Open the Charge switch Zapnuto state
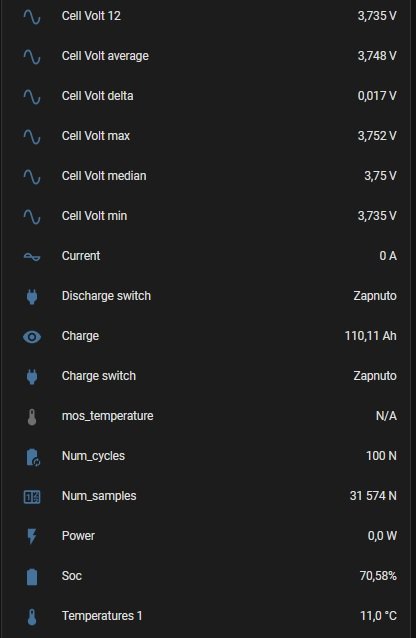The height and width of the screenshot is (638, 416). pyautogui.click(x=375, y=376)
